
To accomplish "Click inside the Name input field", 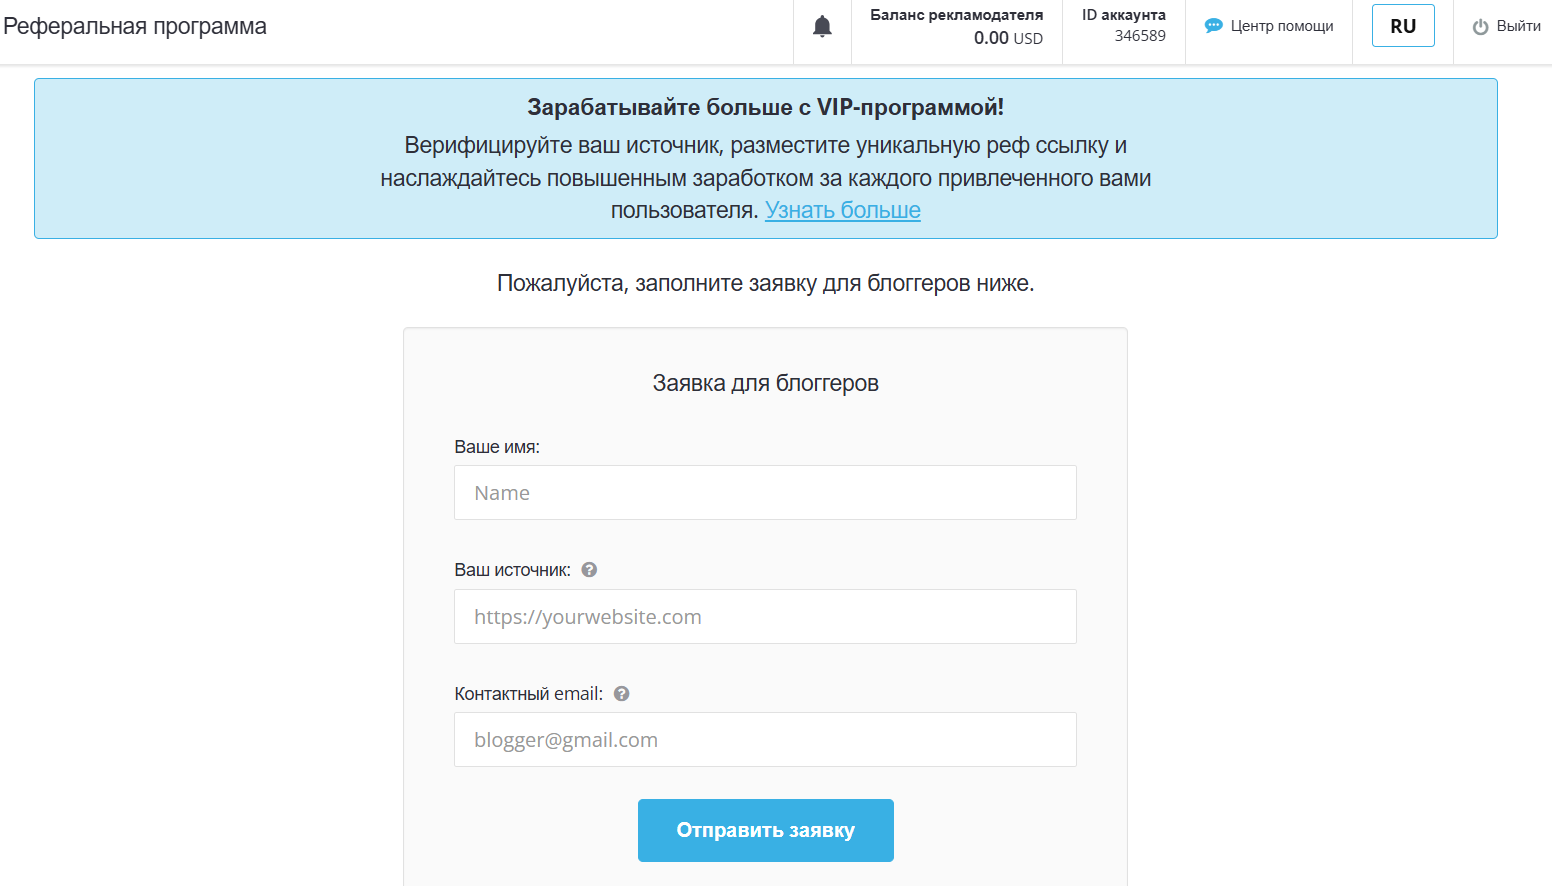I will point(765,492).
